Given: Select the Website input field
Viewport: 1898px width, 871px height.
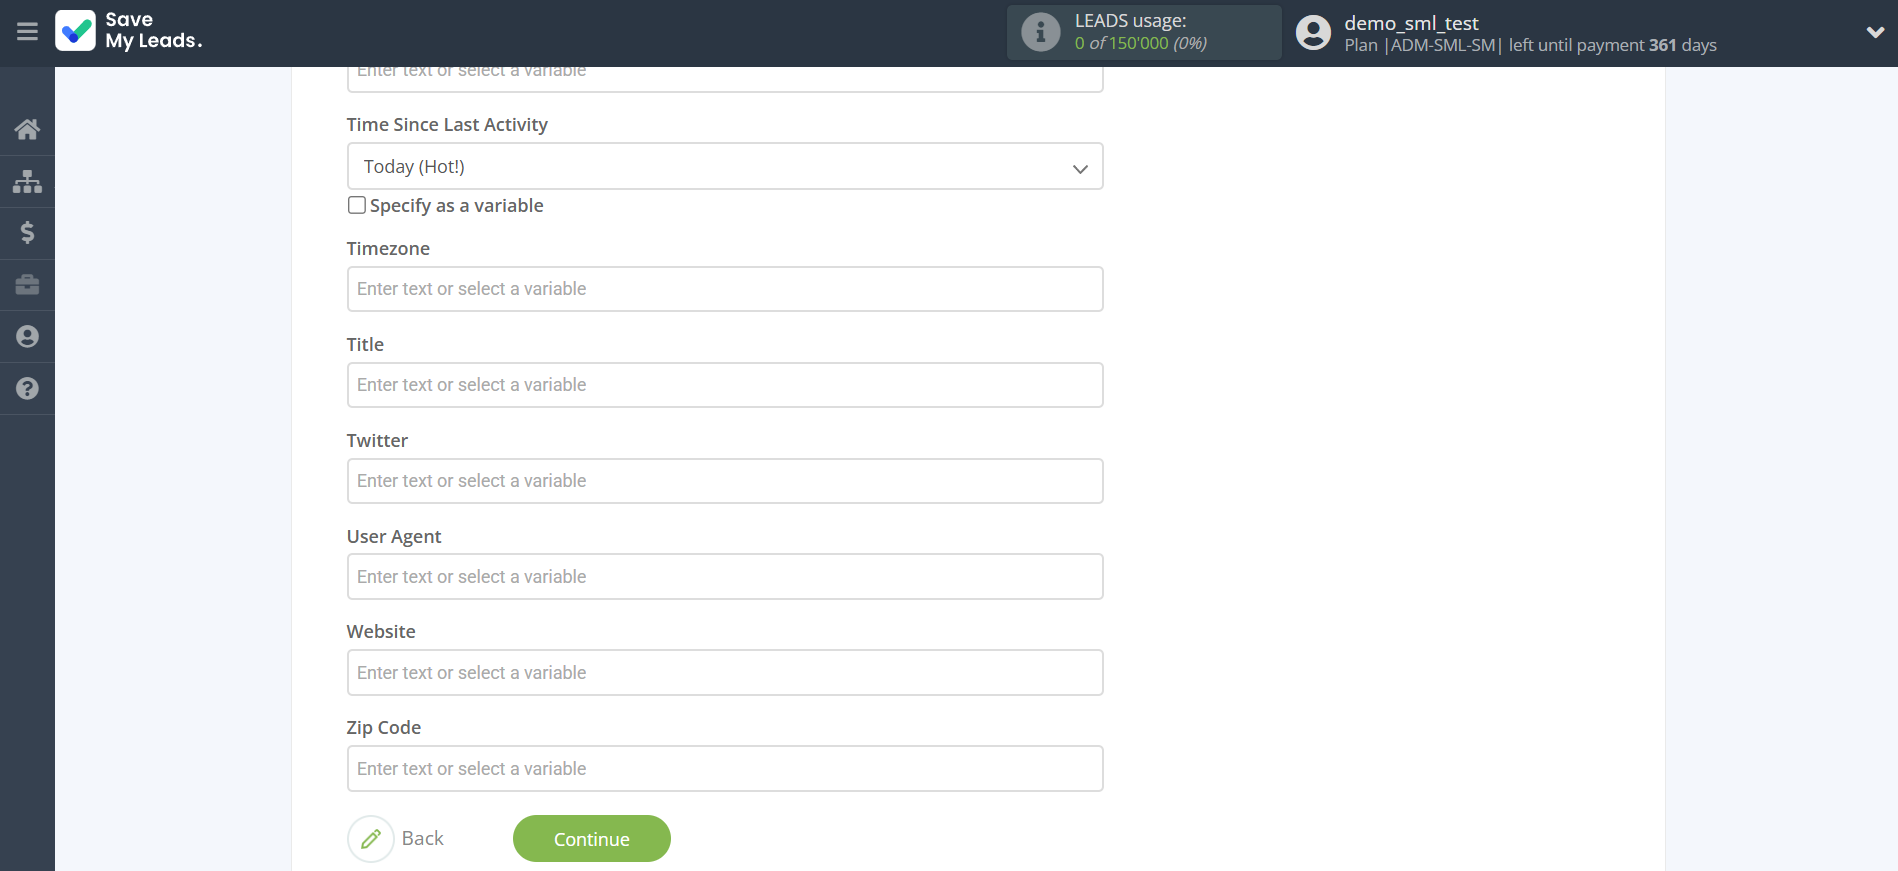Looking at the screenshot, I should point(724,673).
